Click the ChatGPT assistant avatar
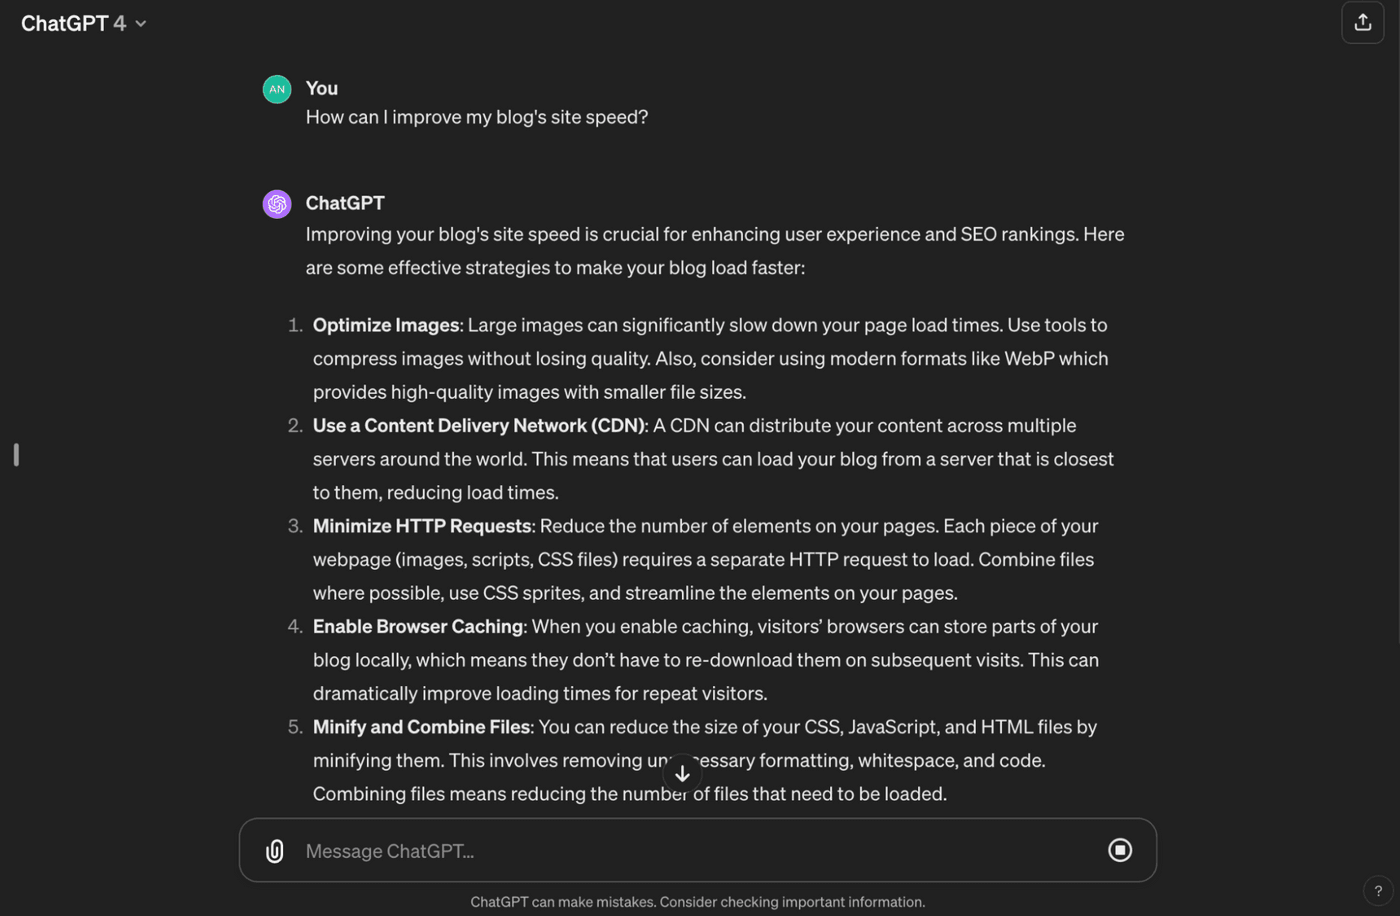 pos(276,203)
